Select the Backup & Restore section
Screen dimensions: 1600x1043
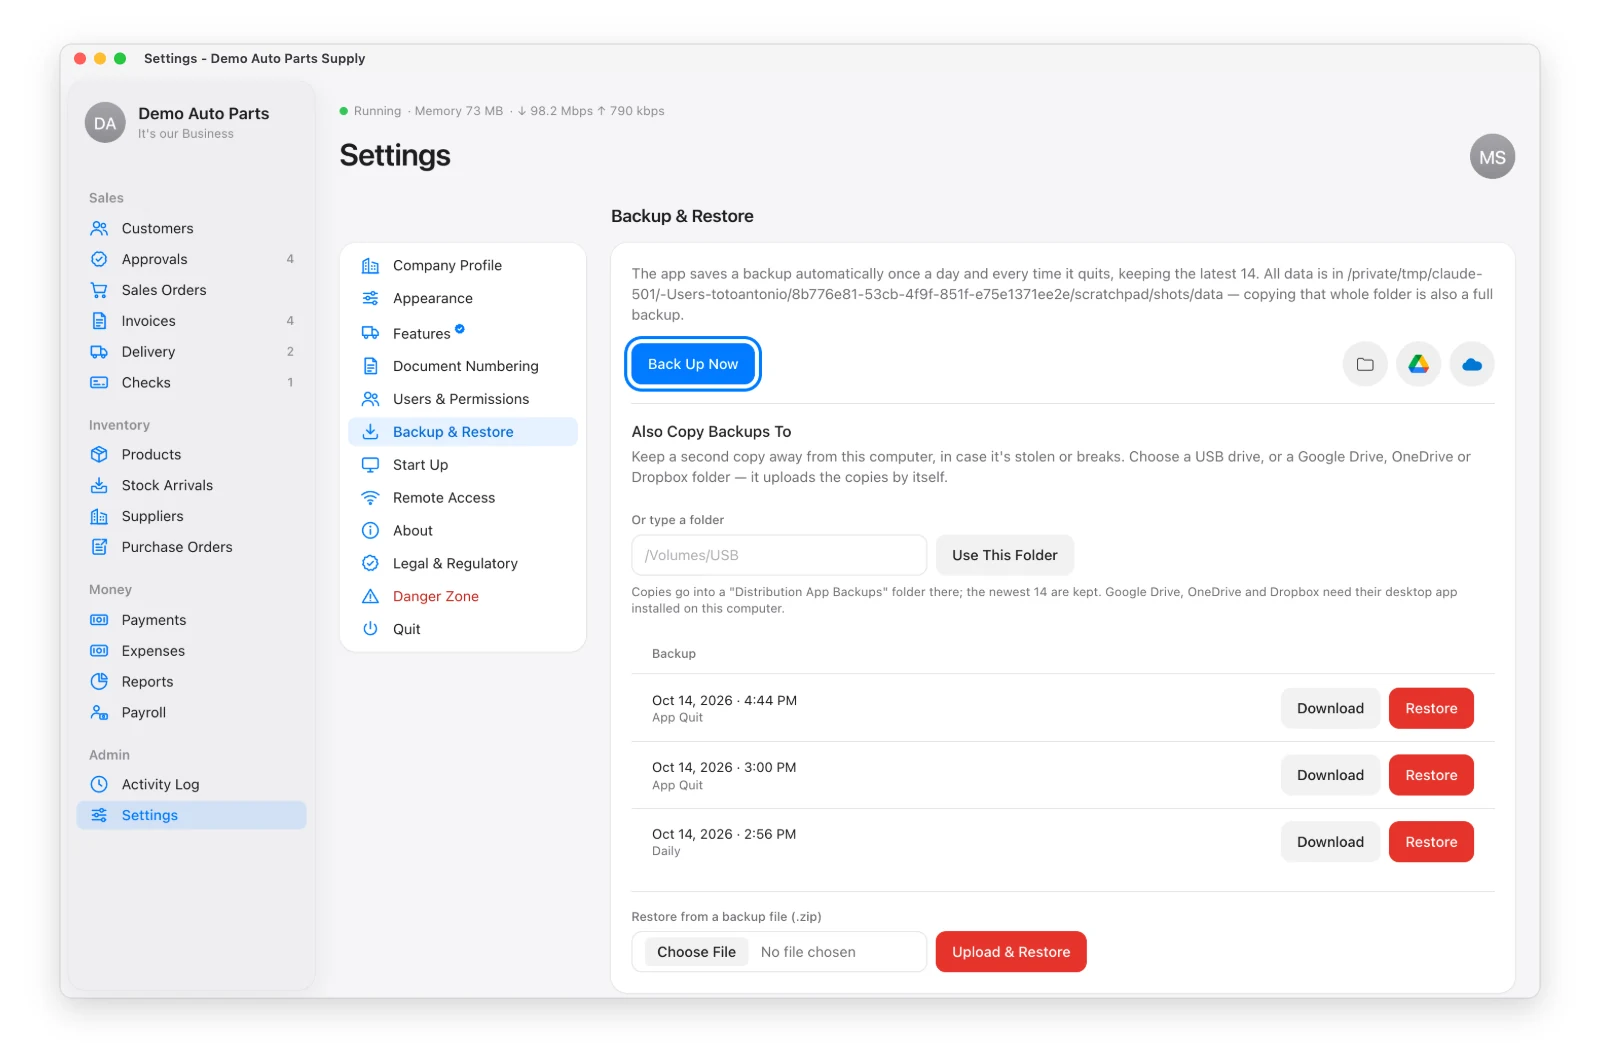[x=463, y=432]
